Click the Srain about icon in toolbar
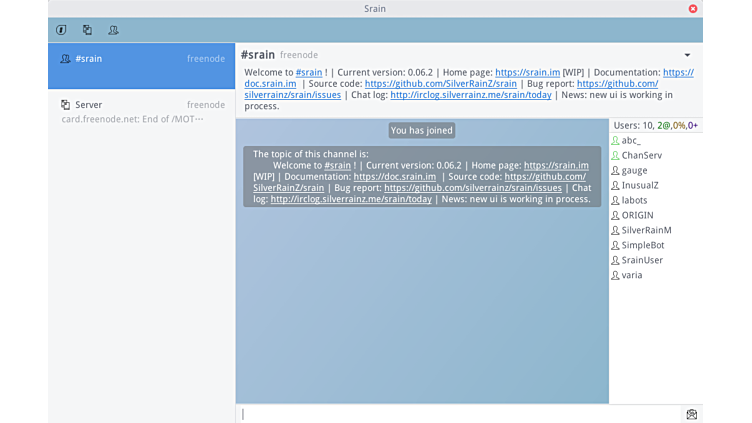The height and width of the screenshot is (423, 752). click(62, 30)
